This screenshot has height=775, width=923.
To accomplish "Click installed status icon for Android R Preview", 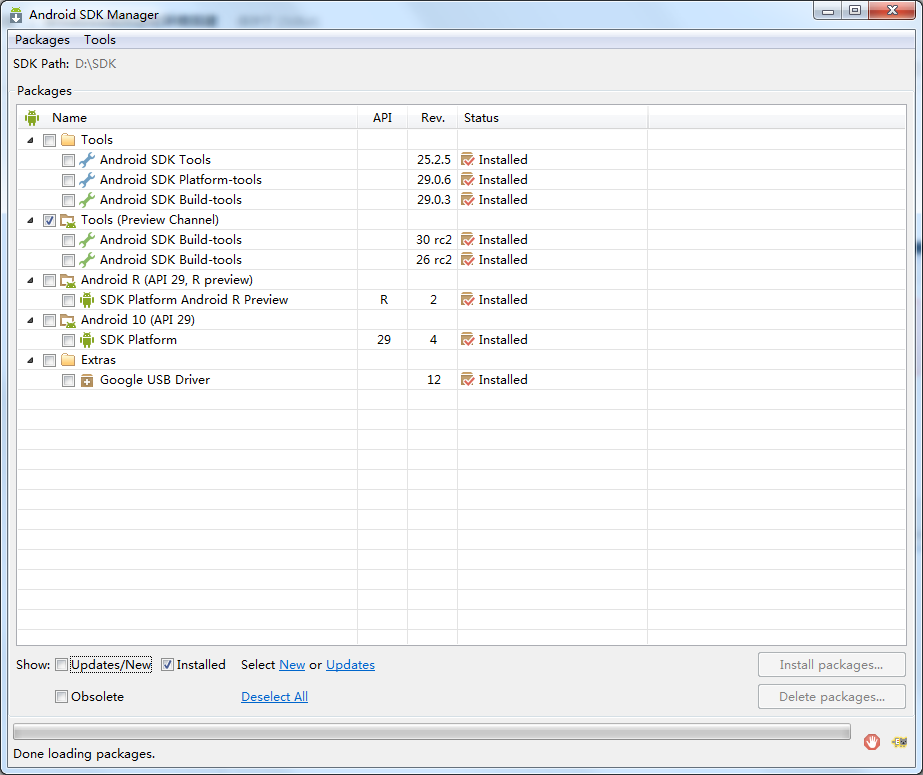I will (x=467, y=300).
